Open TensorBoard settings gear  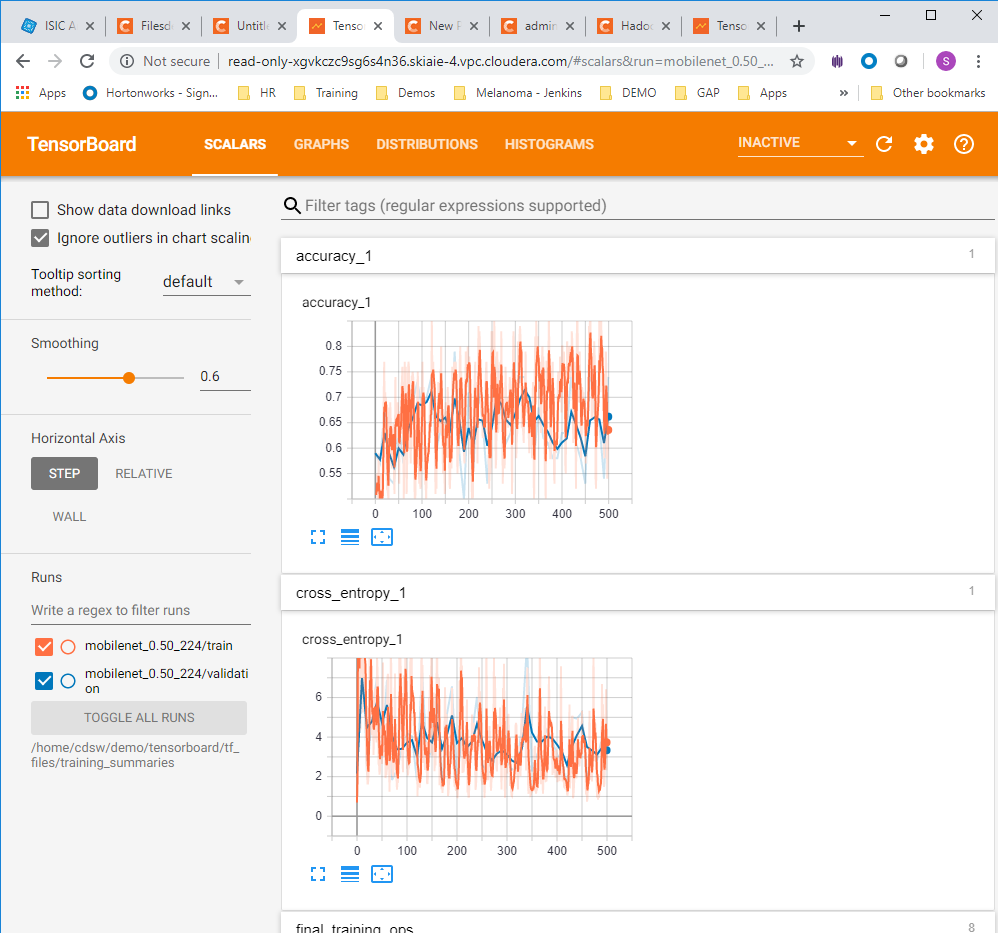point(924,144)
